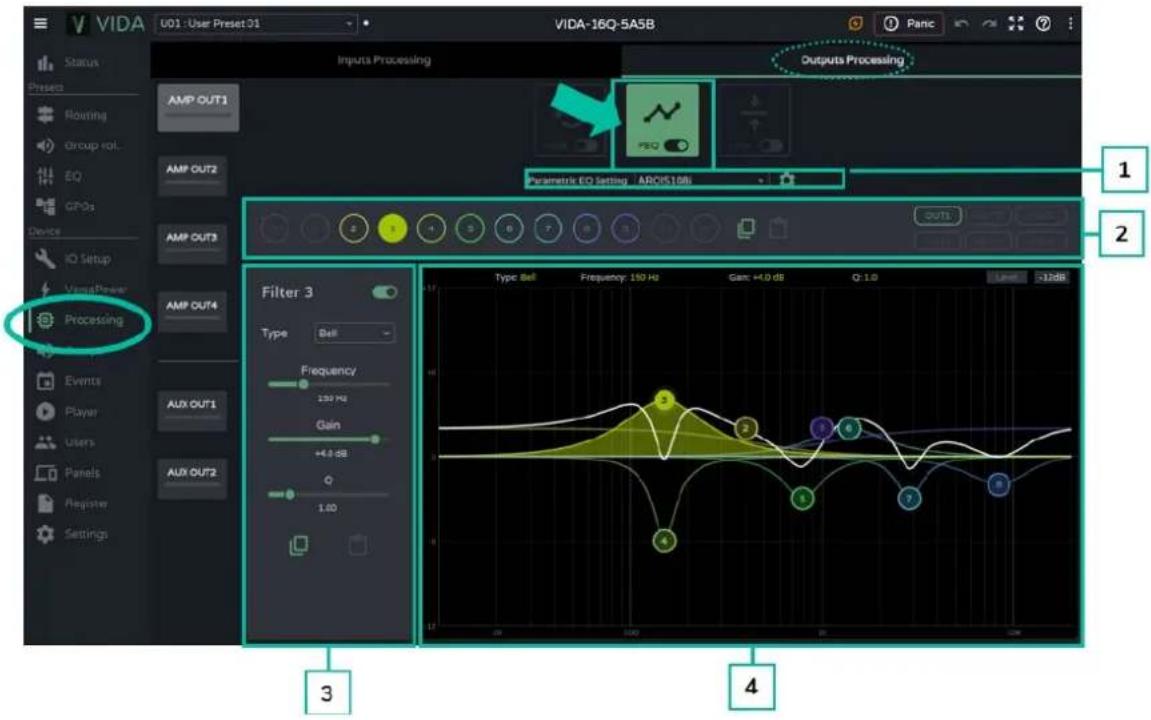The height and width of the screenshot is (720, 1151).
Task: Click the Gain slider handle
Action: click(x=375, y=439)
